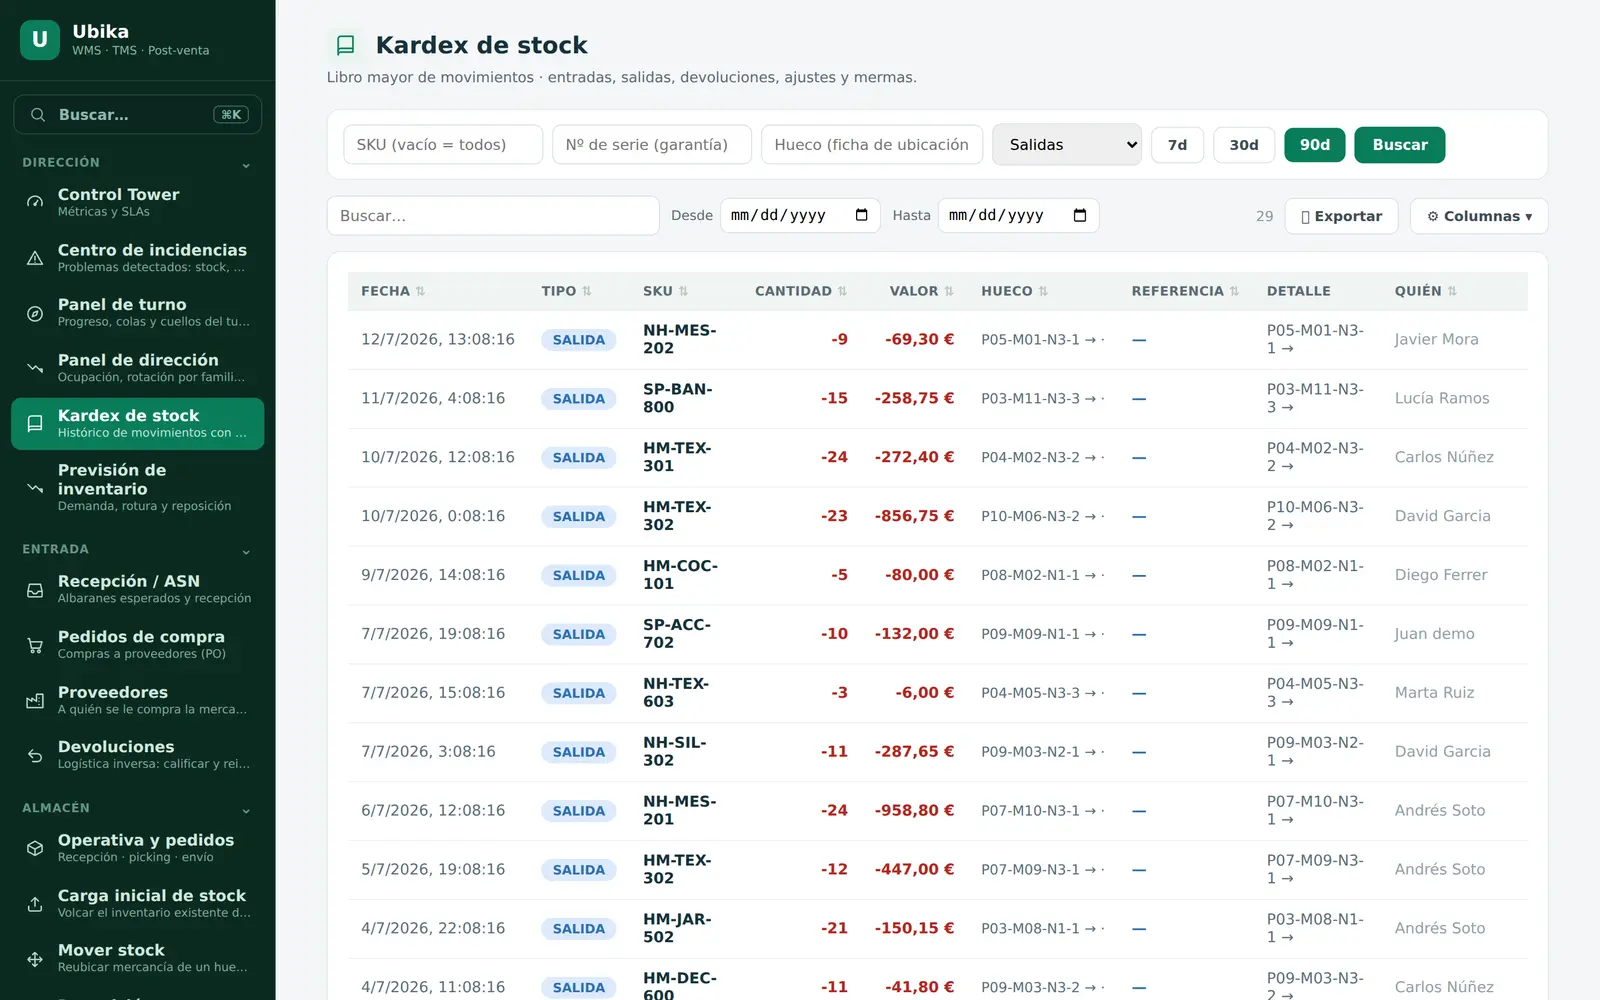Image resolution: width=1600 pixels, height=1000 pixels.
Task: Collapse the ALMACÉN sidebar section
Action: [246, 811]
